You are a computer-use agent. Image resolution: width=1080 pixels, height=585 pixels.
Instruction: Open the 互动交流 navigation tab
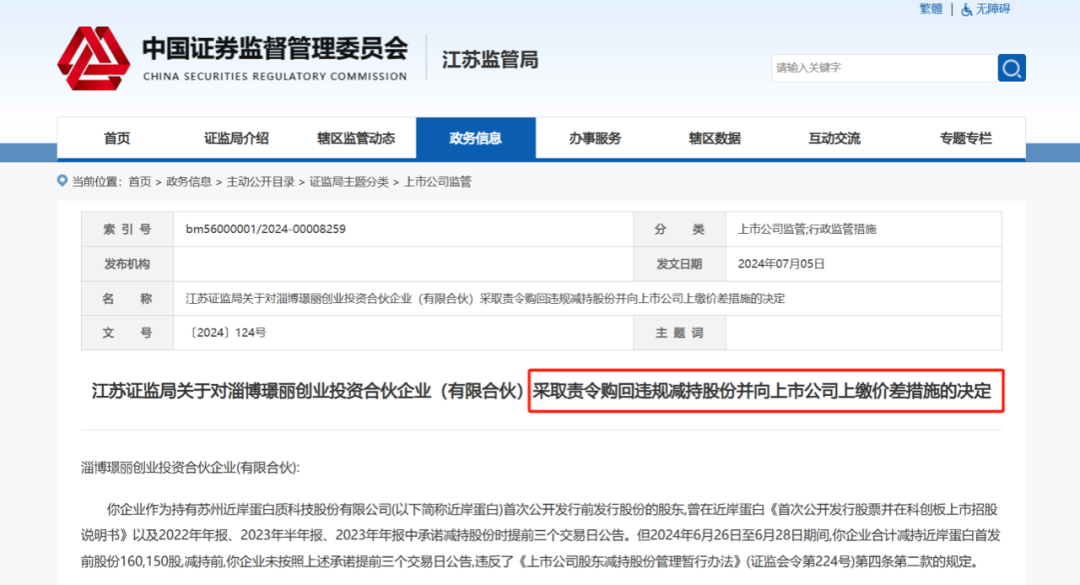coord(834,139)
